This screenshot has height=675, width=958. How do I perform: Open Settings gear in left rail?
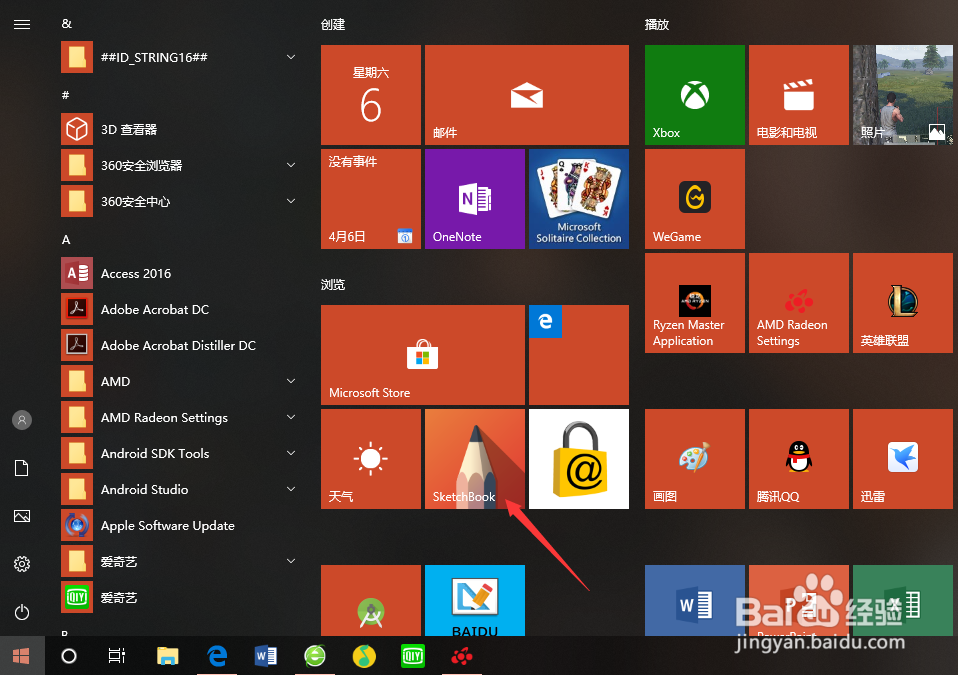(x=22, y=564)
